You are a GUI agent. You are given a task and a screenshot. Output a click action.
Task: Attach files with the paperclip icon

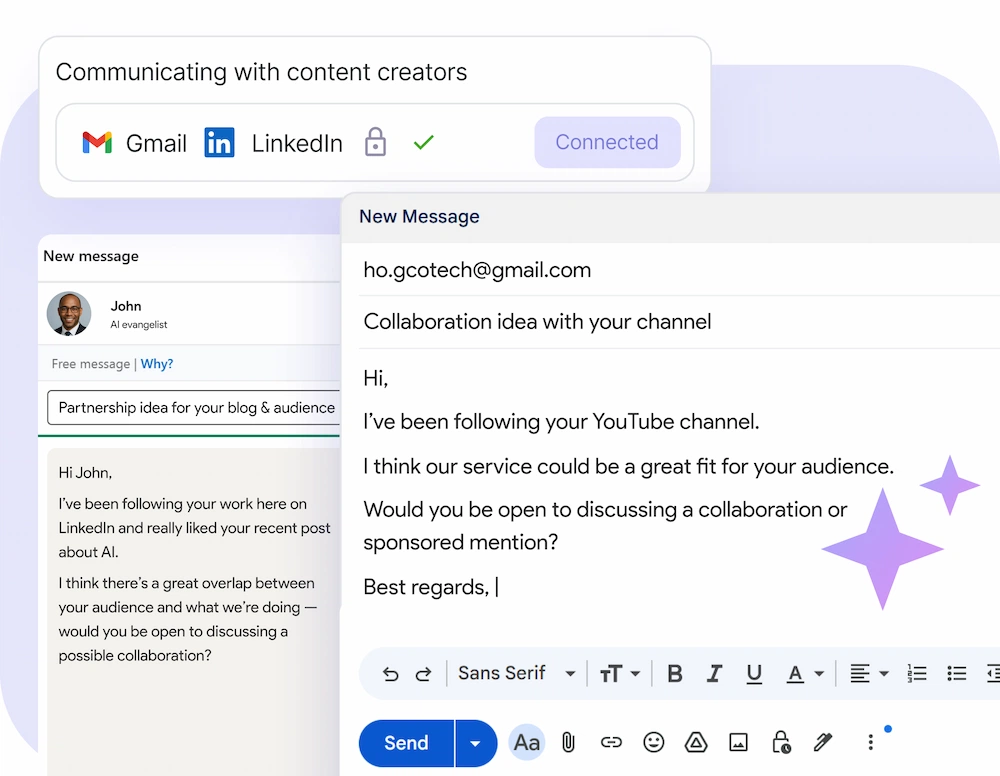pyautogui.click(x=568, y=742)
